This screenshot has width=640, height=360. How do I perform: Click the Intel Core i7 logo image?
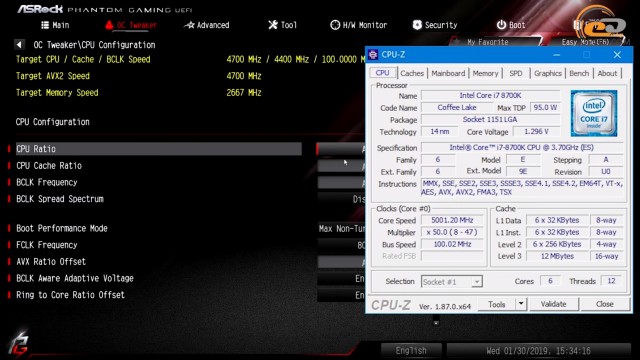click(x=594, y=113)
